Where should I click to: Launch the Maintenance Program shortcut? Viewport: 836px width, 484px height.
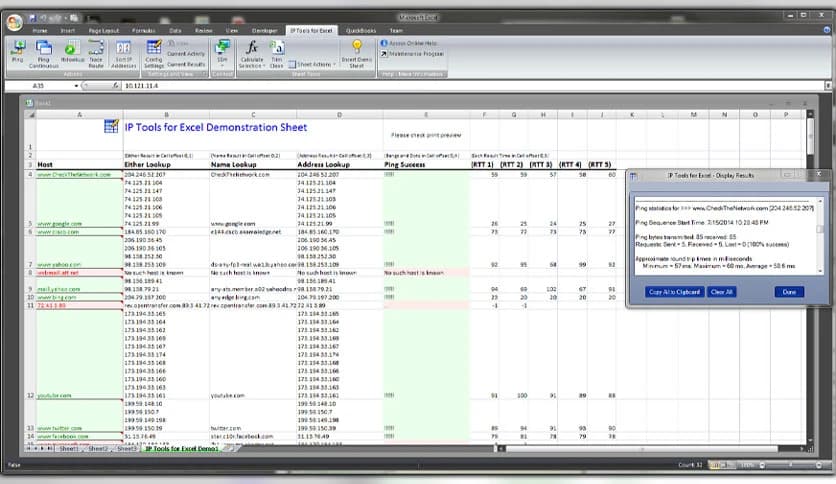click(x=412, y=54)
